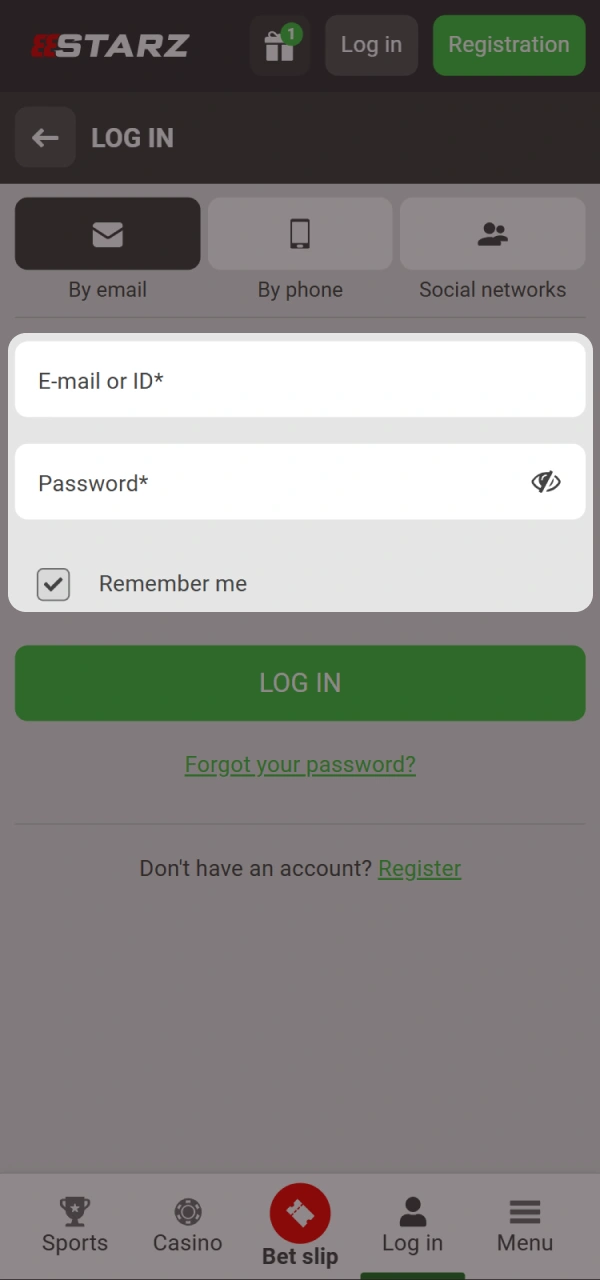Open Sports via the trophy icon
Screen dimensions: 600x1280
[75, 1212]
